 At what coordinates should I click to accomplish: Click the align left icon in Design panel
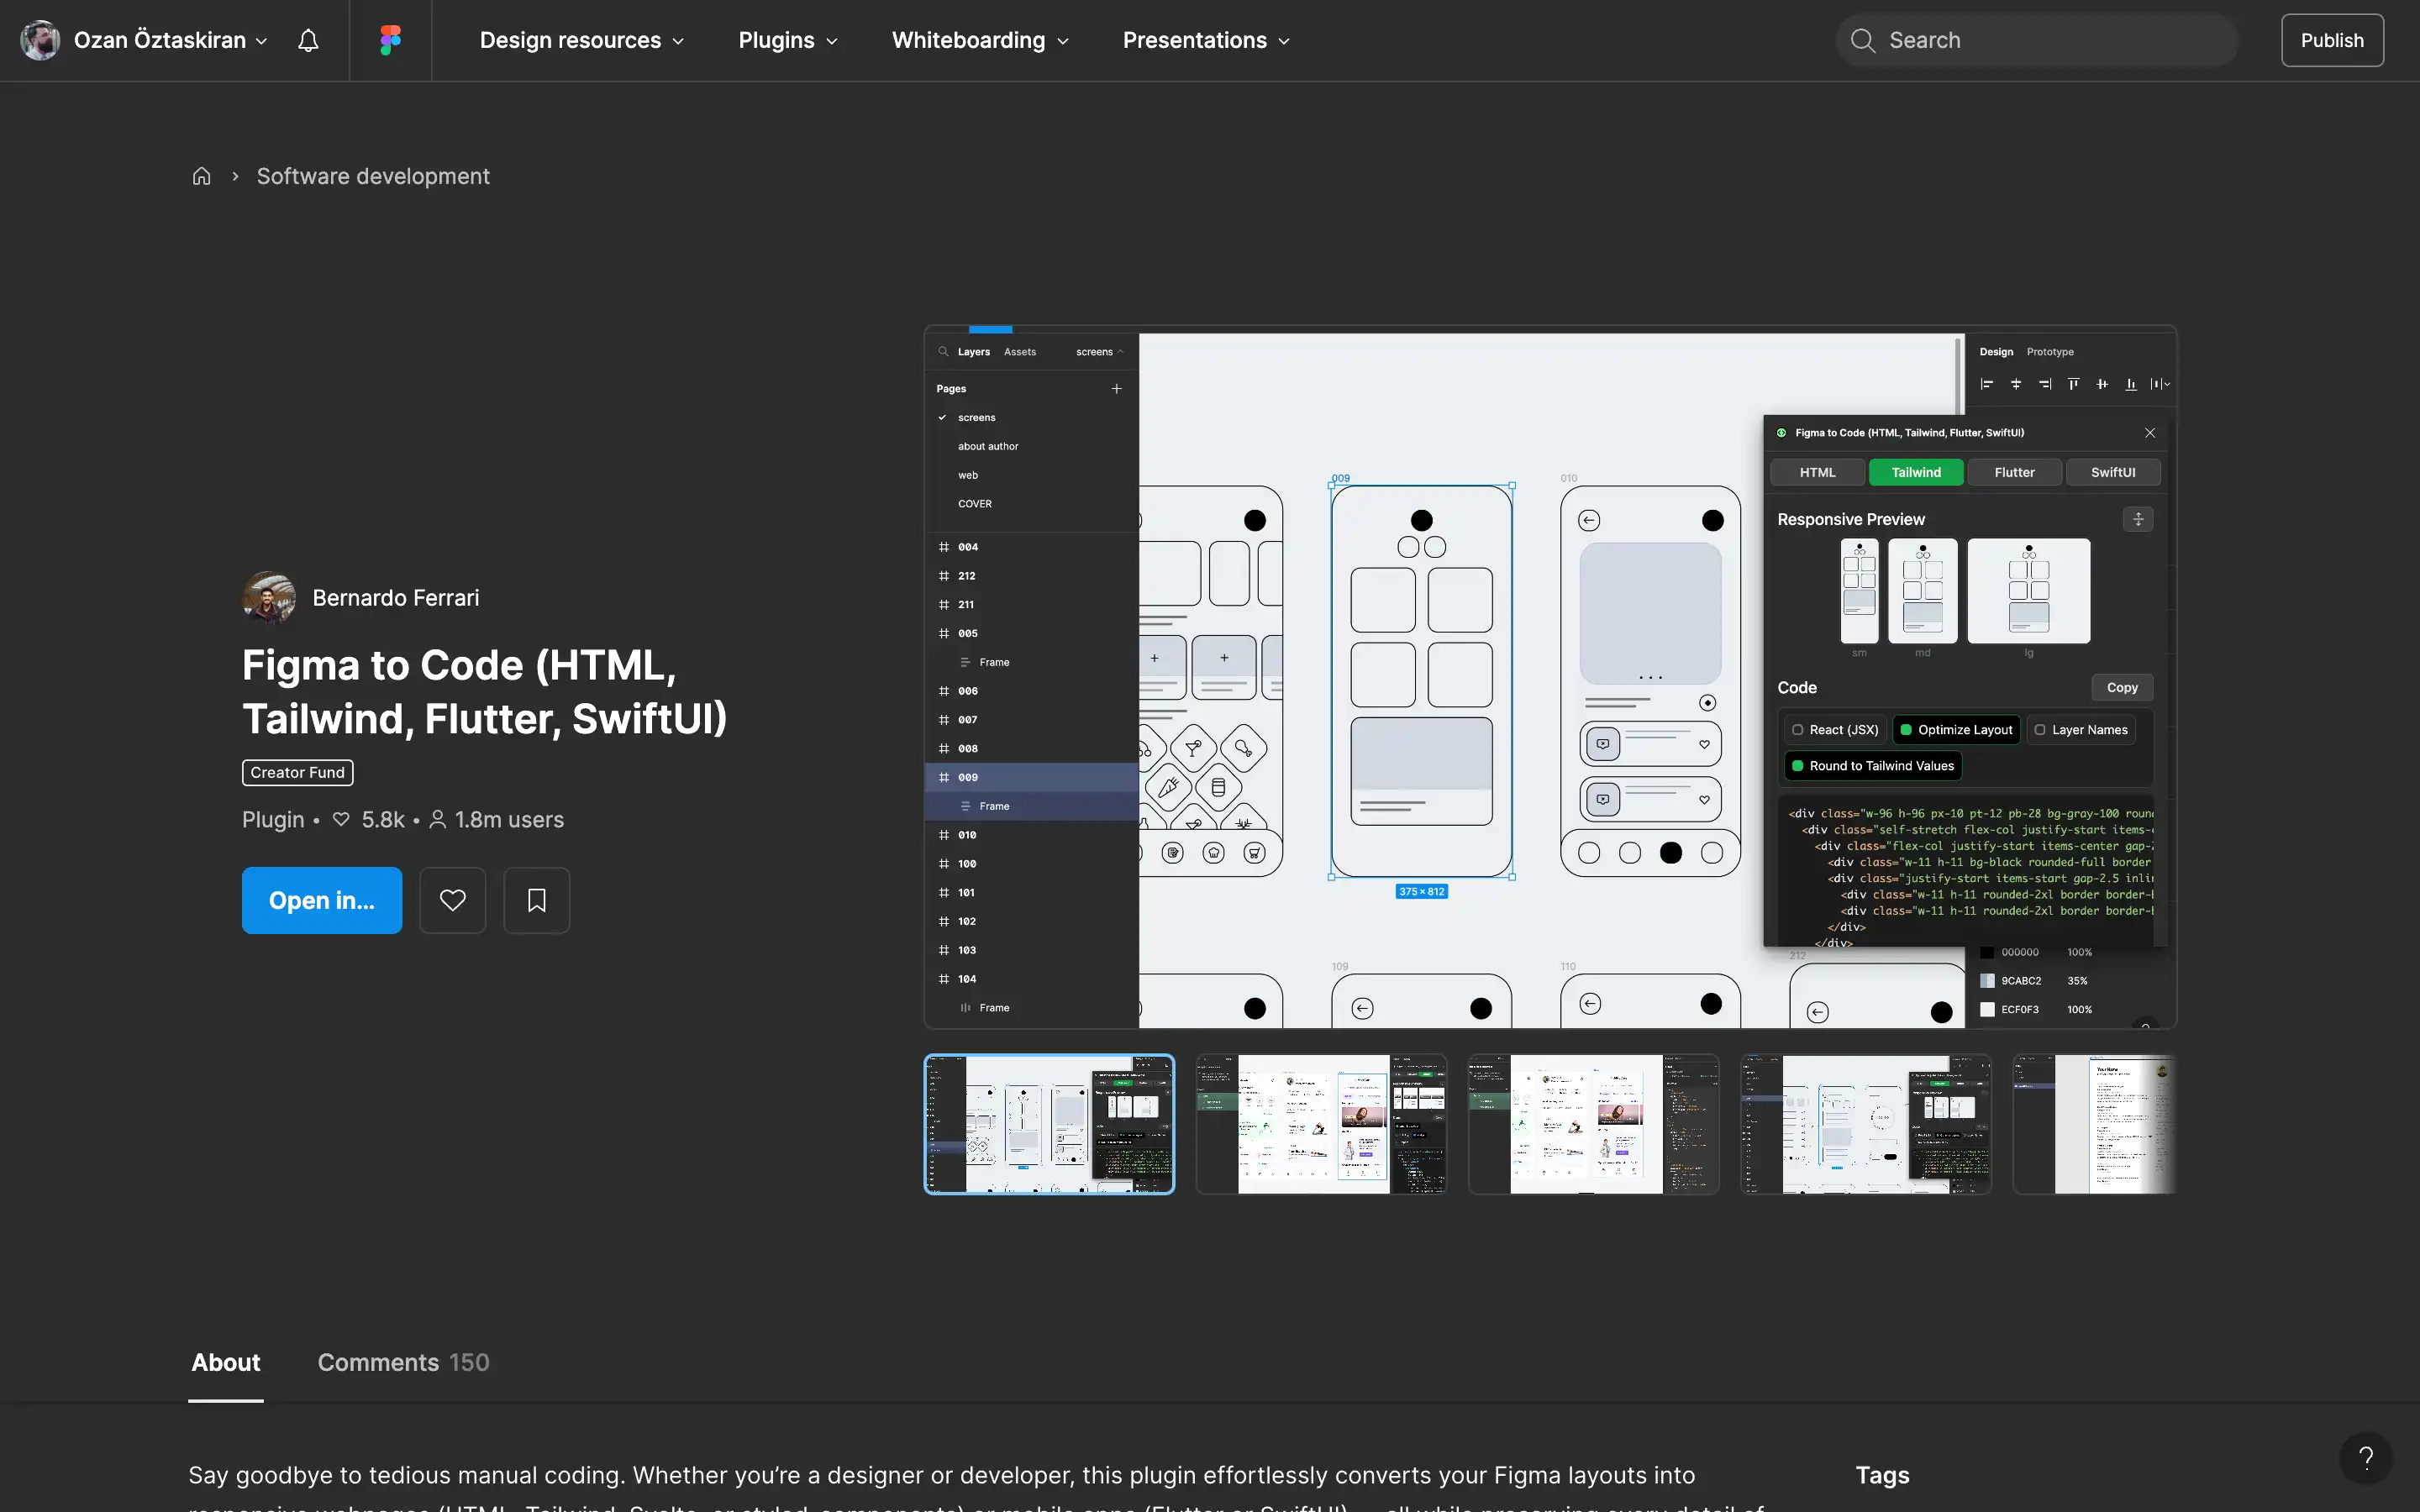tap(1987, 384)
